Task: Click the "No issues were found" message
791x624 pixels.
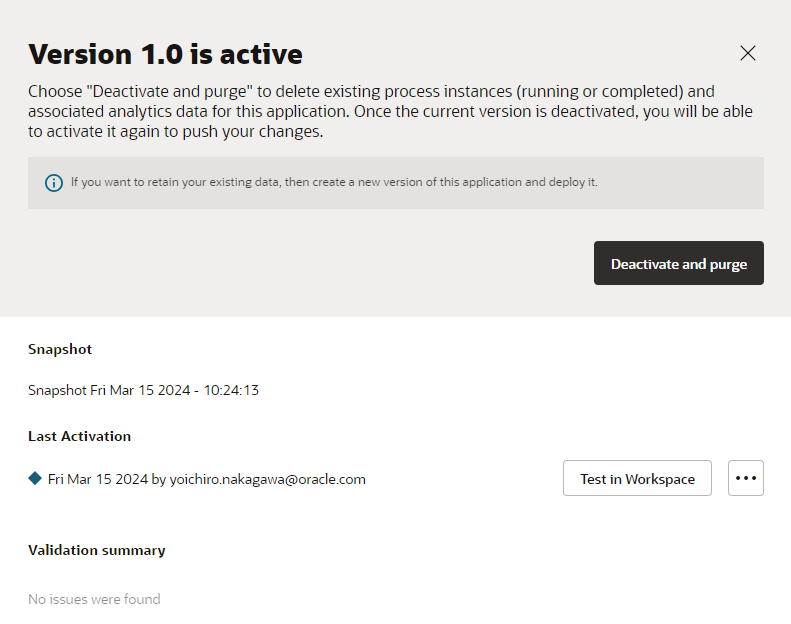Action: point(94,599)
